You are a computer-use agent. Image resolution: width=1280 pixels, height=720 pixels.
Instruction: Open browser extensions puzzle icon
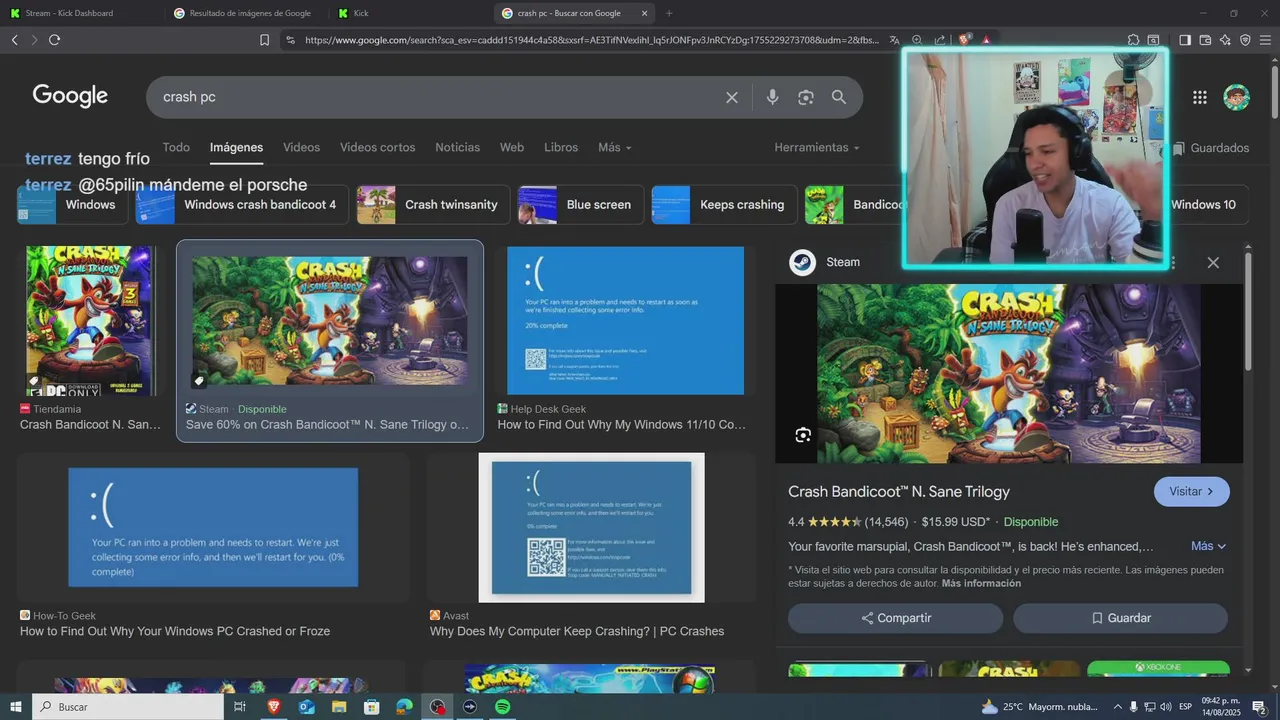1133,40
